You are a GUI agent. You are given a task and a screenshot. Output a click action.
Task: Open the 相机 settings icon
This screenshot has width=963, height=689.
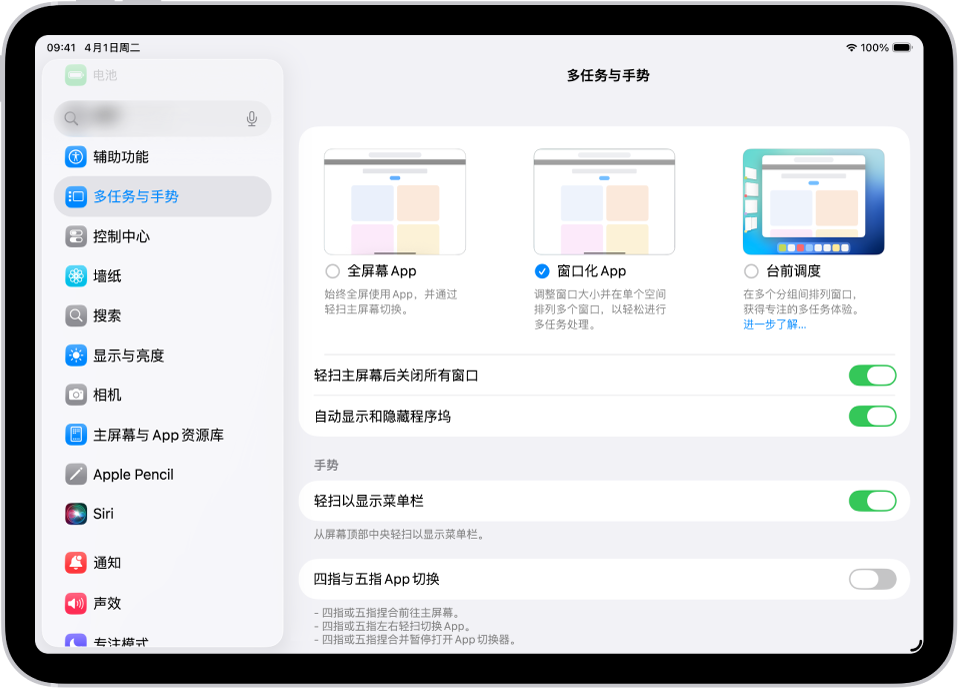[x=78, y=395]
